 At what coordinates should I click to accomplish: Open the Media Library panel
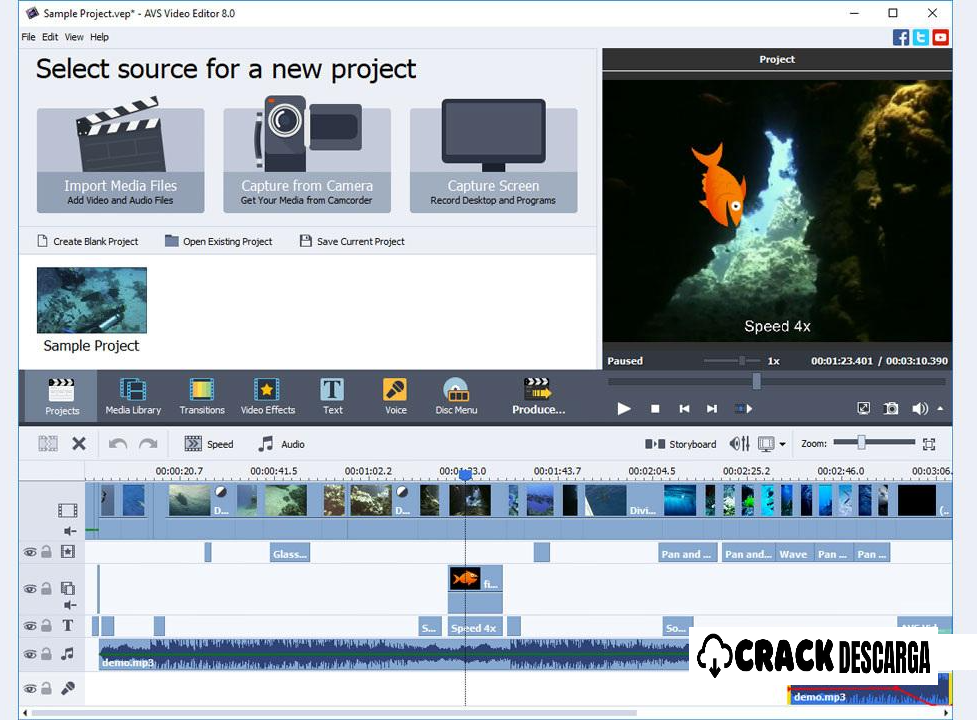(133, 396)
